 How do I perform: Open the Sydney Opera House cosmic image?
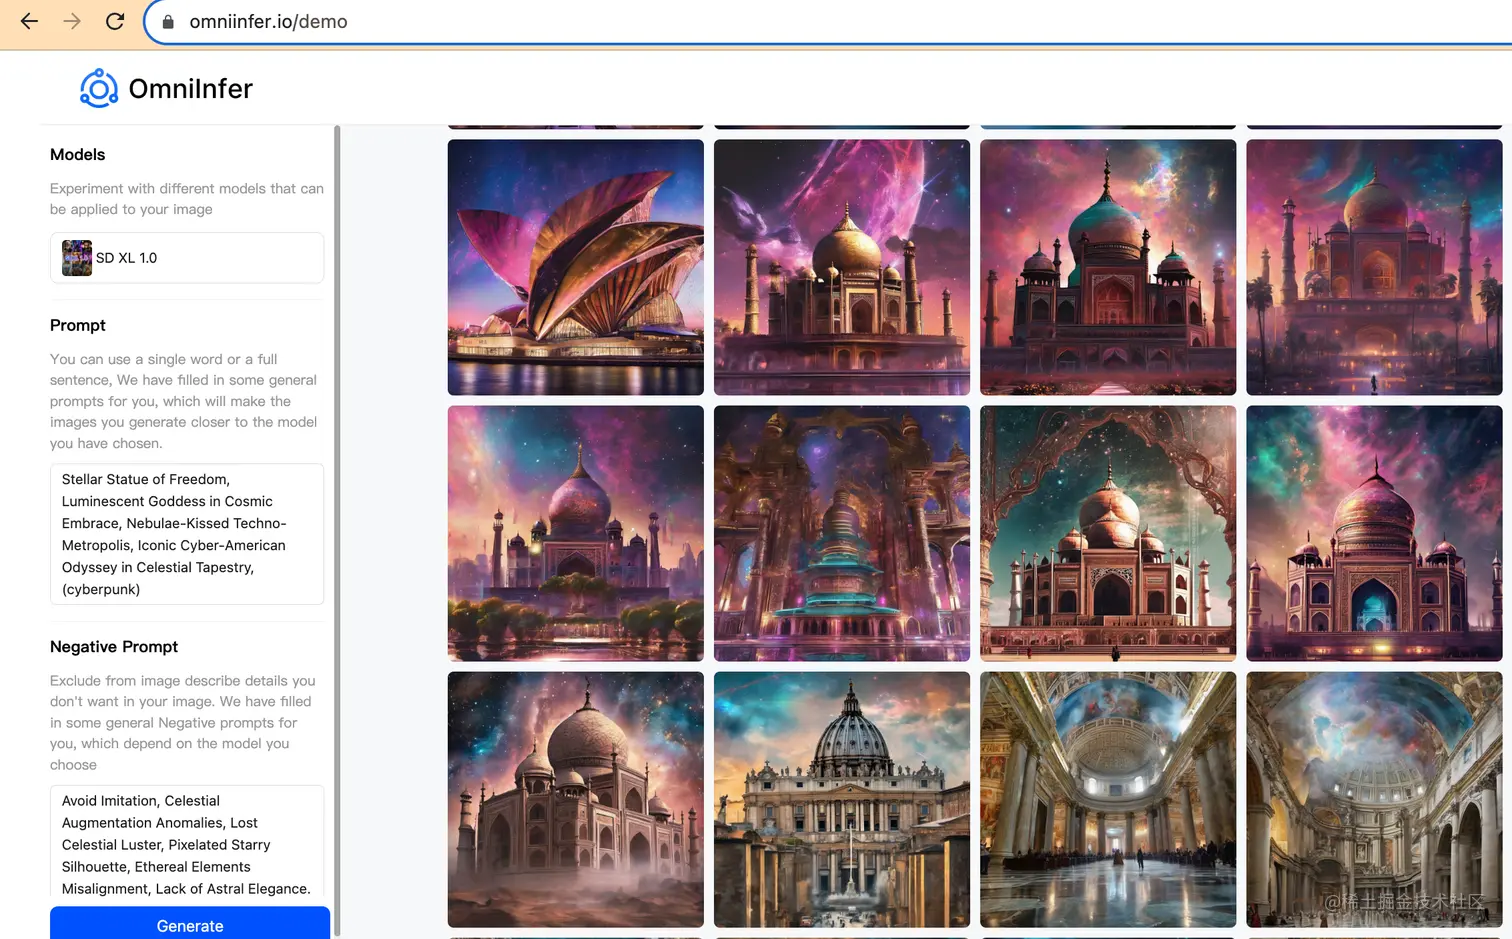[576, 267]
